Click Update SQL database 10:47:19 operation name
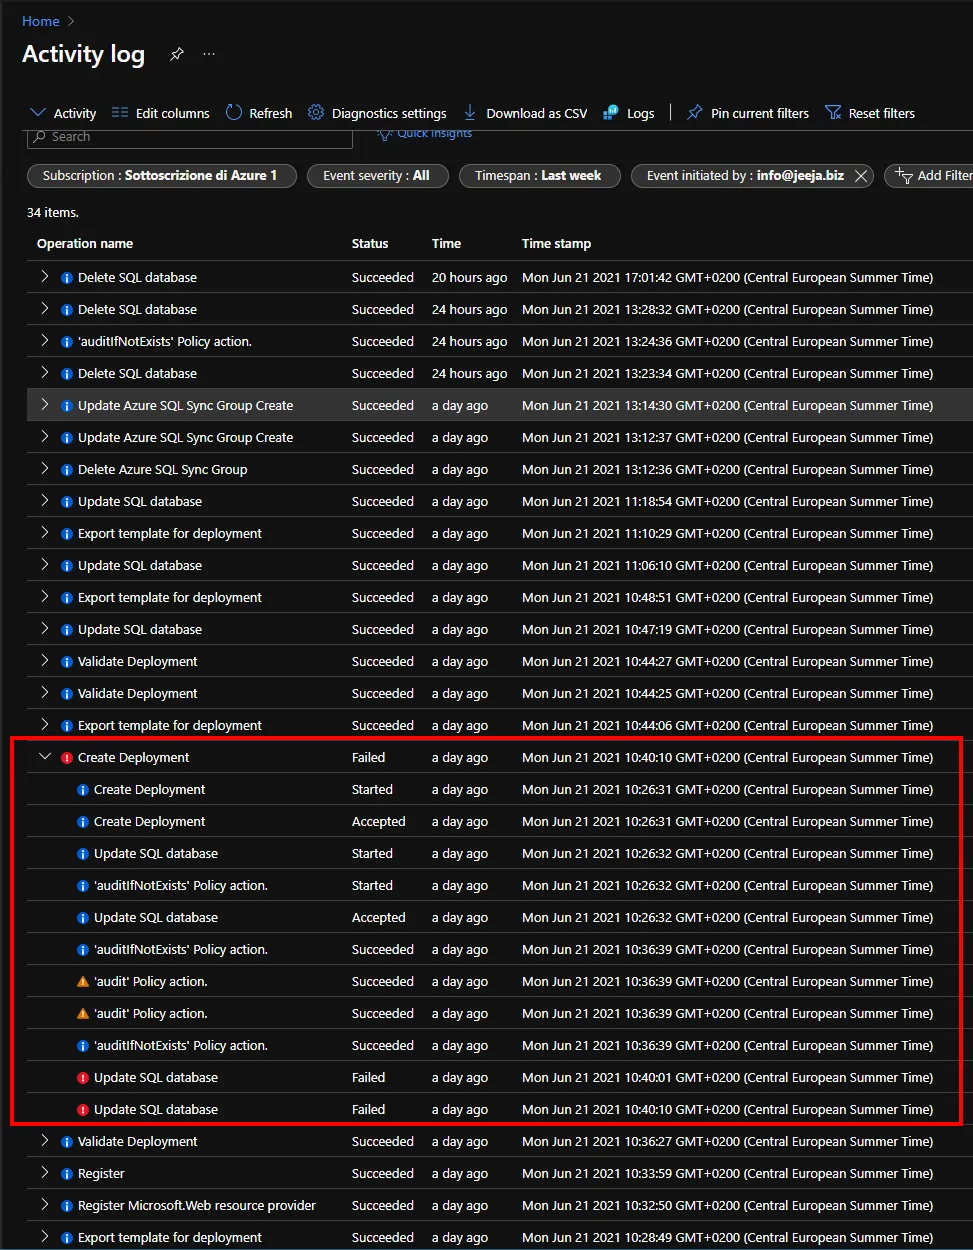 (x=140, y=630)
